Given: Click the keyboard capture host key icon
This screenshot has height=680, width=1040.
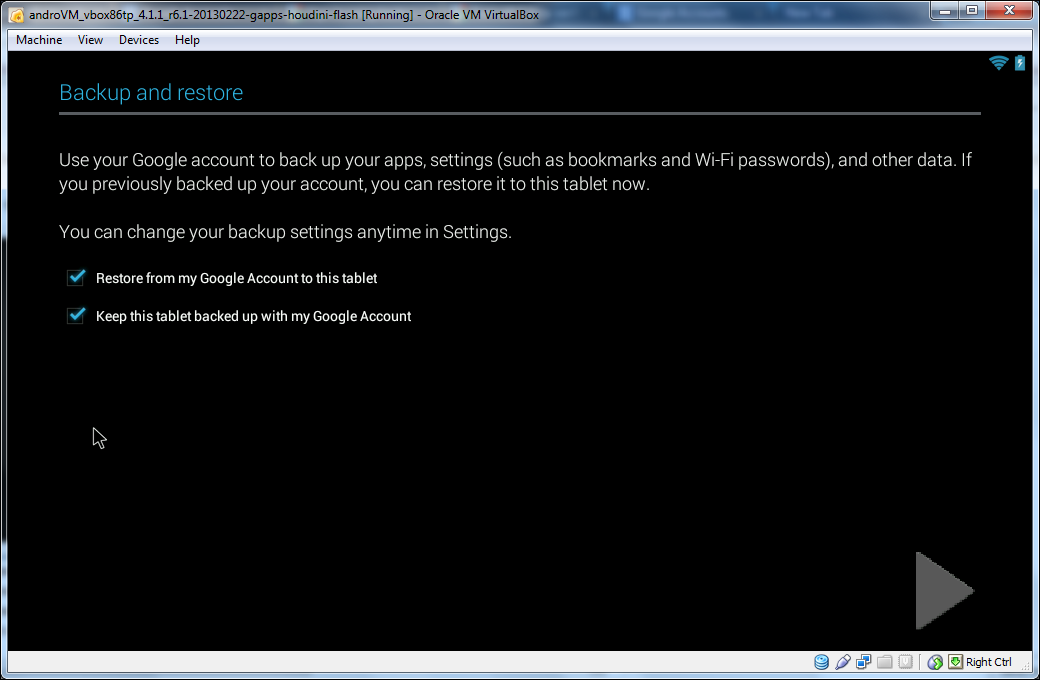Looking at the screenshot, I should (955, 661).
